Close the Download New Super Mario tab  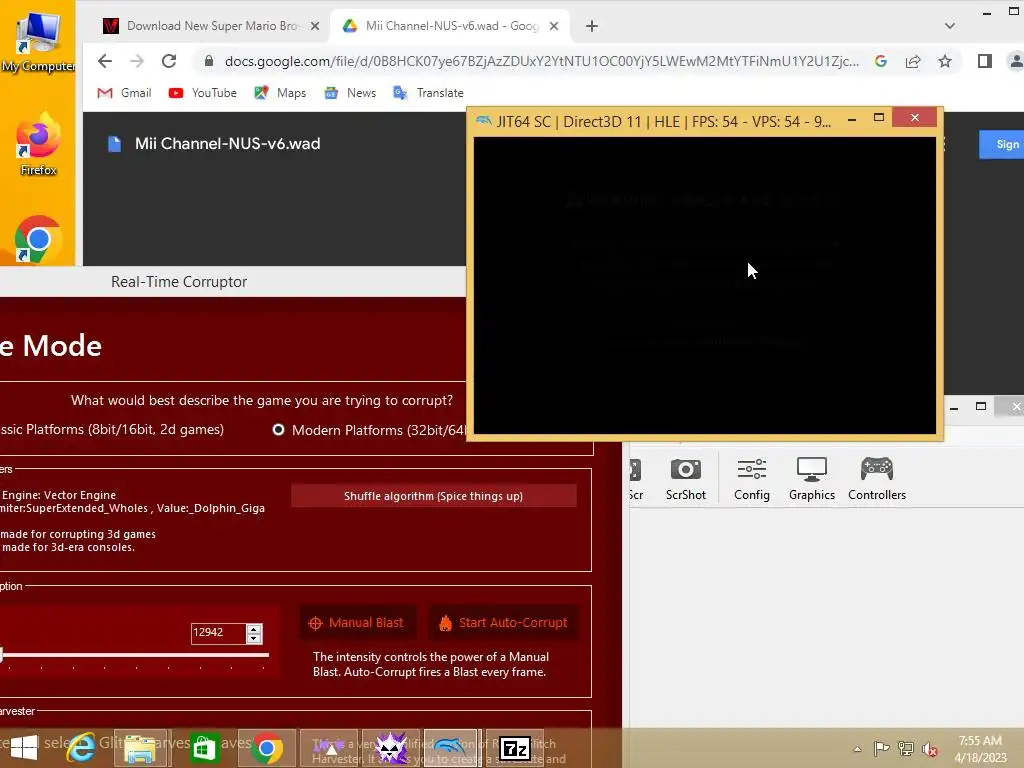315,26
